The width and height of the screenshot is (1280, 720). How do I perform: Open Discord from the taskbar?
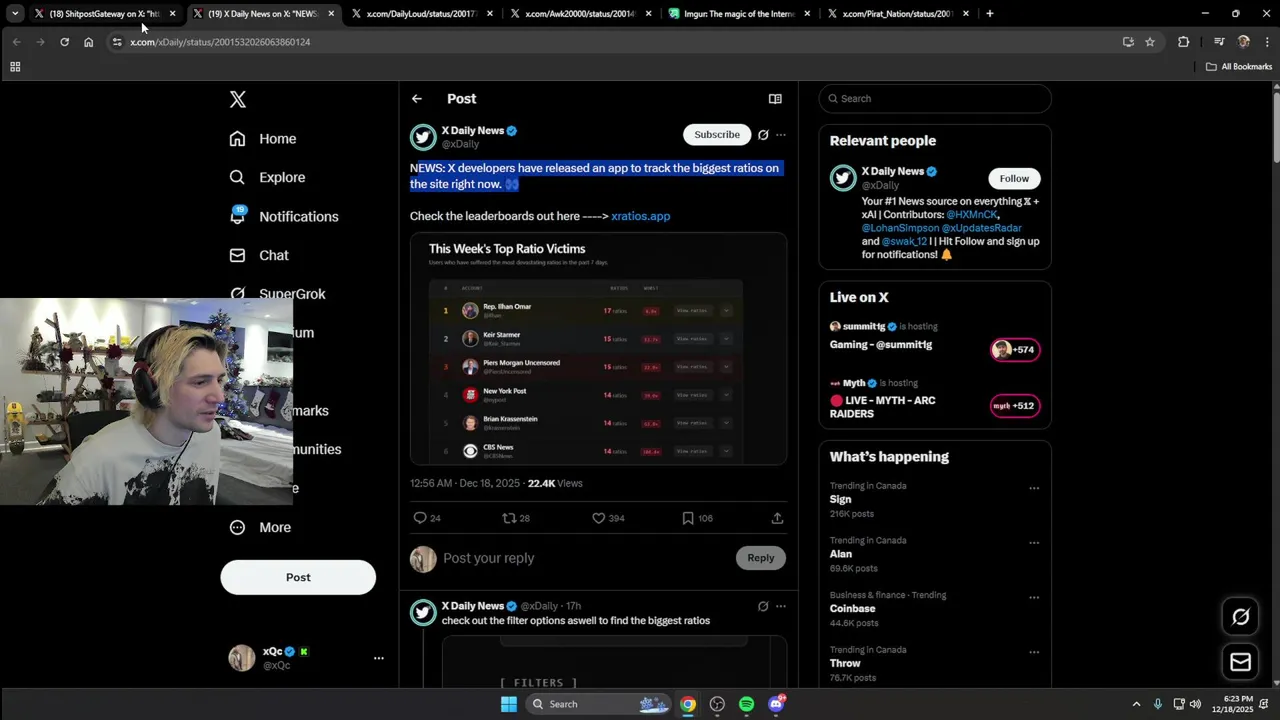click(776, 704)
